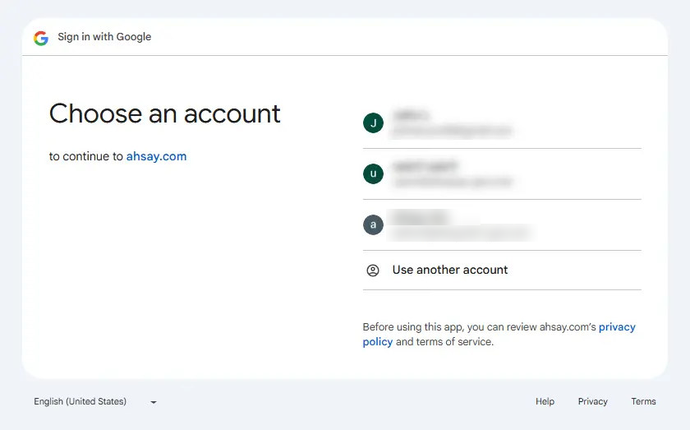690x430 pixels.
Task: Select the account with J avatar
Action: (502, 123)
